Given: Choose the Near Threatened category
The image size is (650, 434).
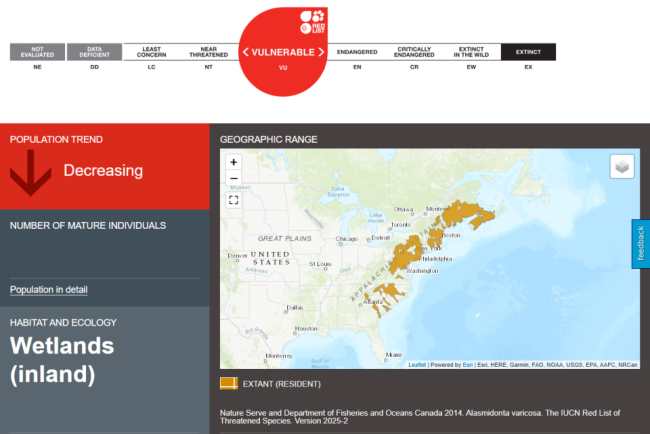Looking at the screenshot, I should pyautogui.click(x=208, y=52).
